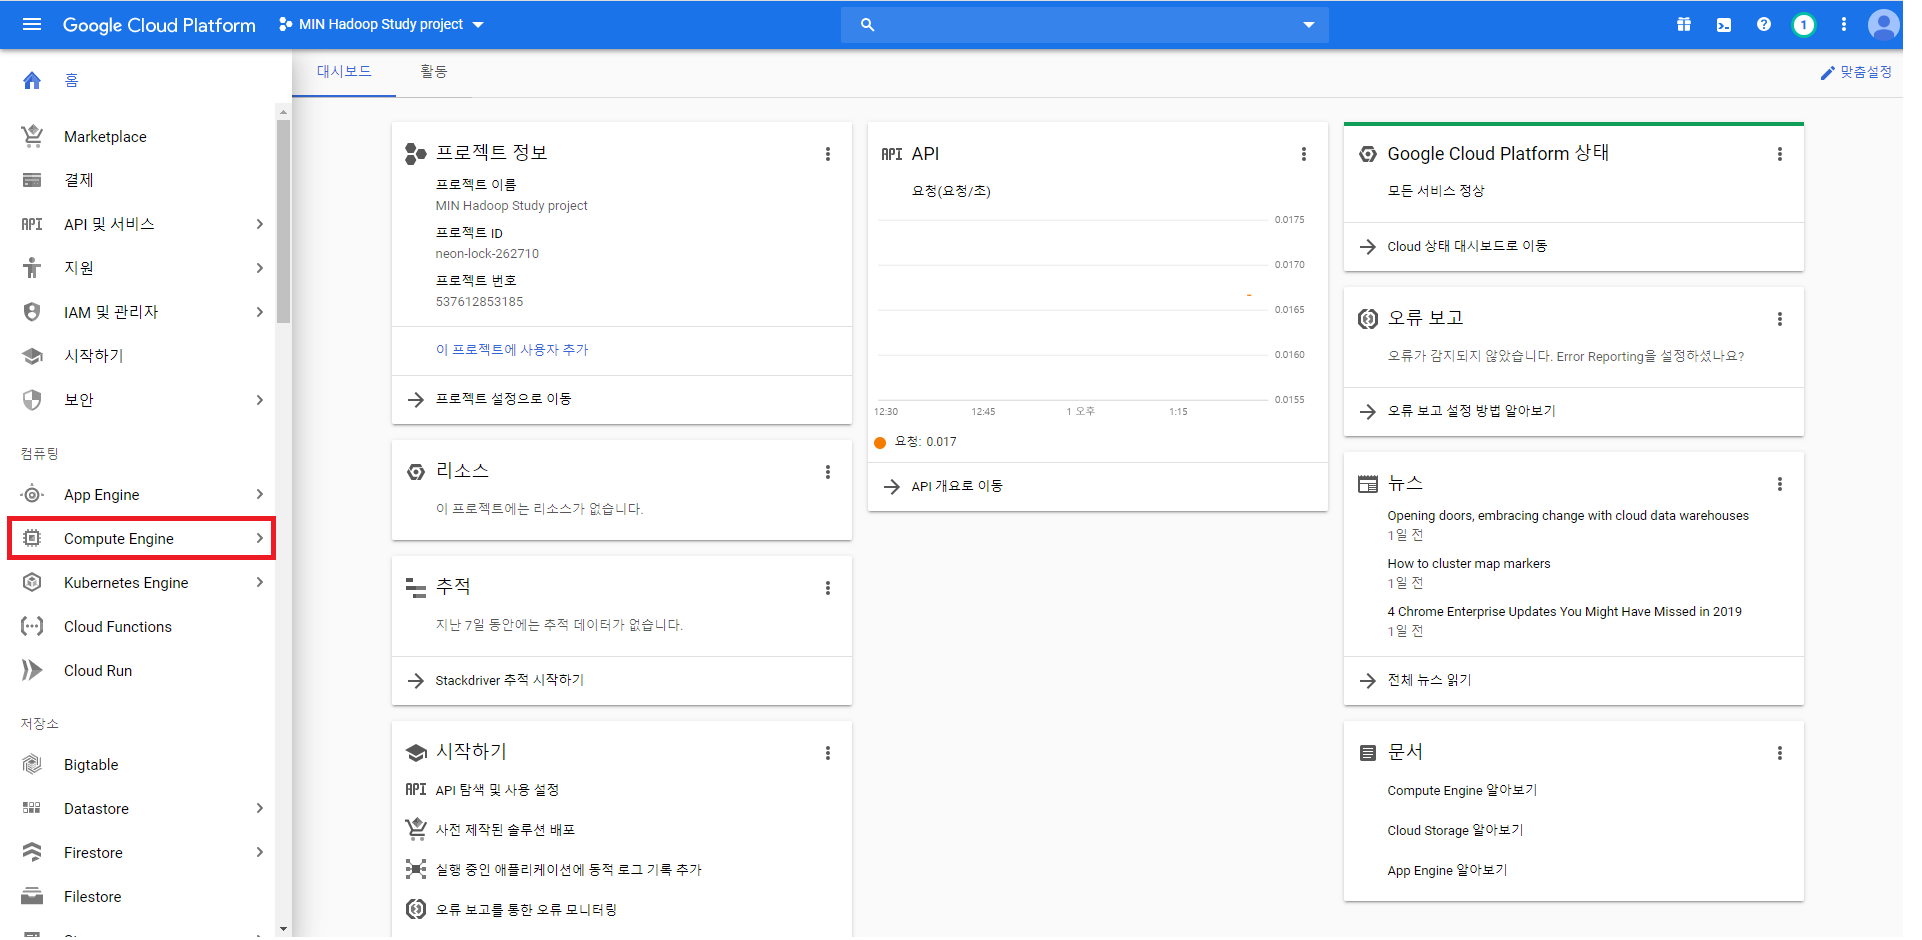Expand the API 및 서비스 submenu
Screen dimensions: 1922x940
click(259, 224)
